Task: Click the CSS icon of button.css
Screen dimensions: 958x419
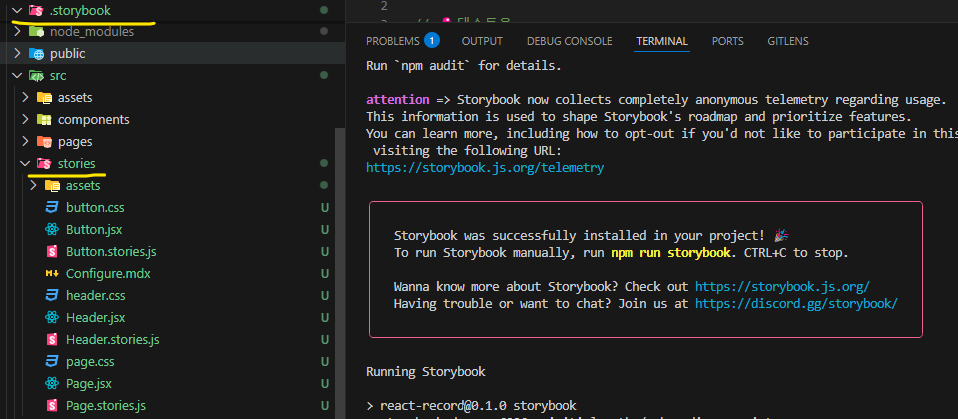Action: (52, 208)
